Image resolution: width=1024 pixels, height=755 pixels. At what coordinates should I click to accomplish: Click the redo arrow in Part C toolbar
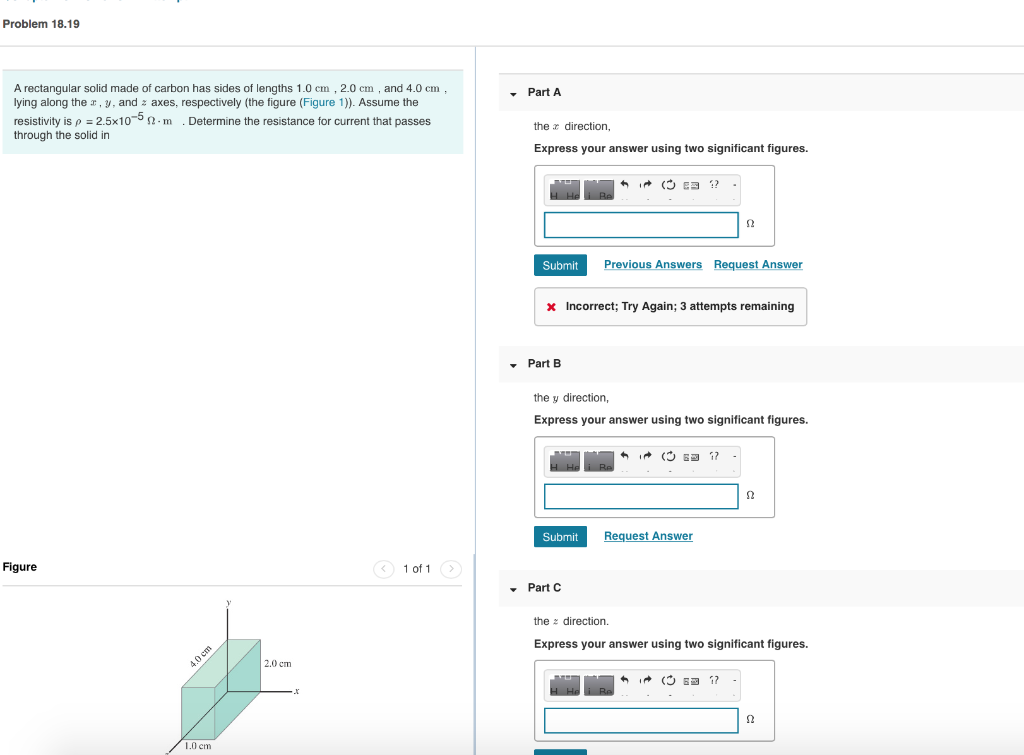coord(646,680)
